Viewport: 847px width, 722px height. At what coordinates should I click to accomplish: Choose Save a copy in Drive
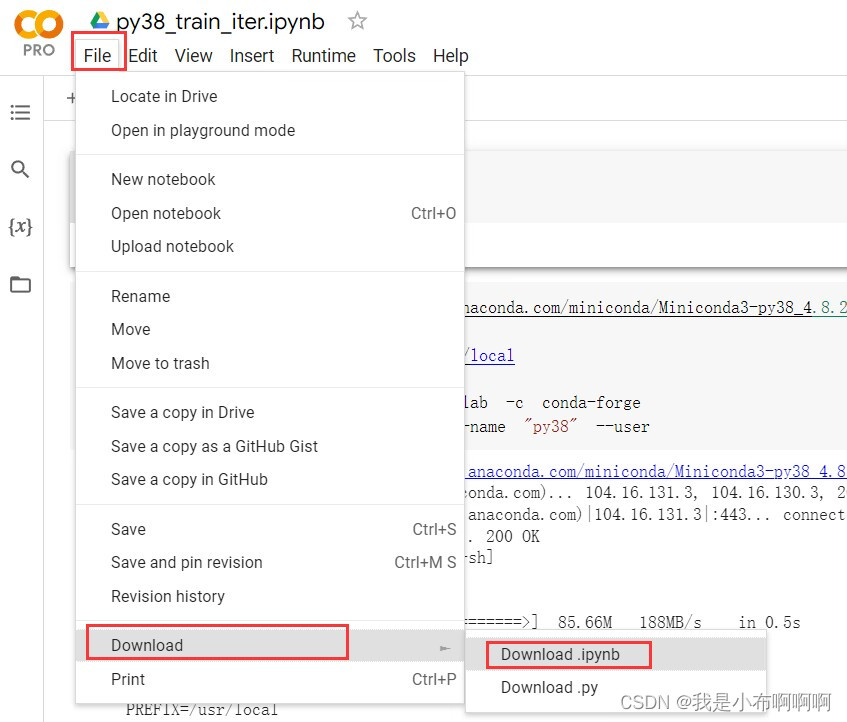[182, 412]
